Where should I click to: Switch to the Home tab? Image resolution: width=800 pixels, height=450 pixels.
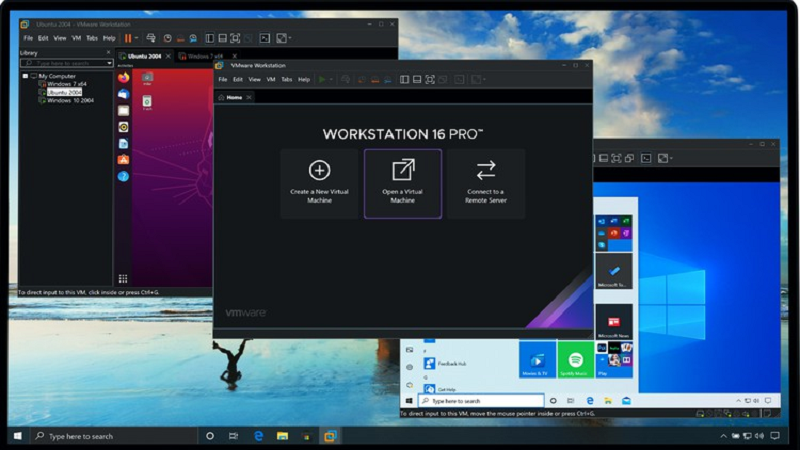tap(233, 97)
